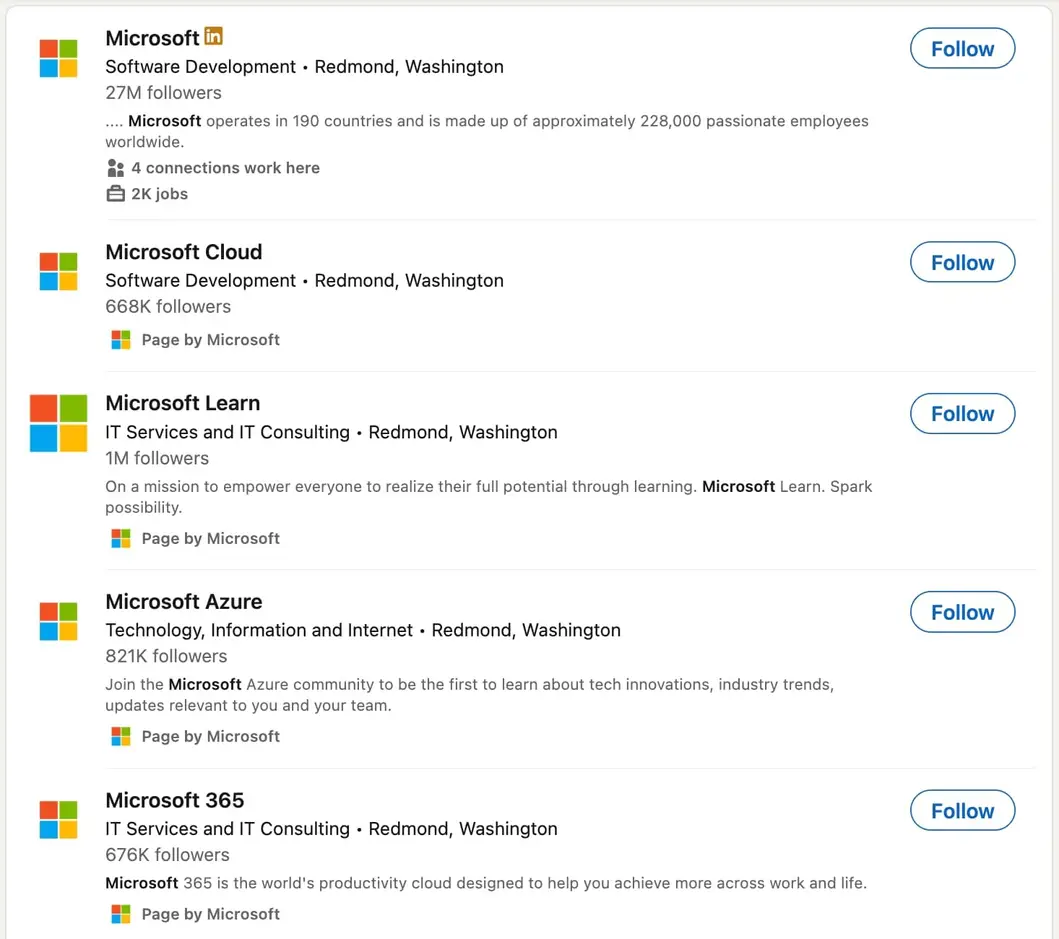Open the Microsoft 365 company page
Screen dimensions: 1059x939
pyautogui.click(x=174, y=800)
